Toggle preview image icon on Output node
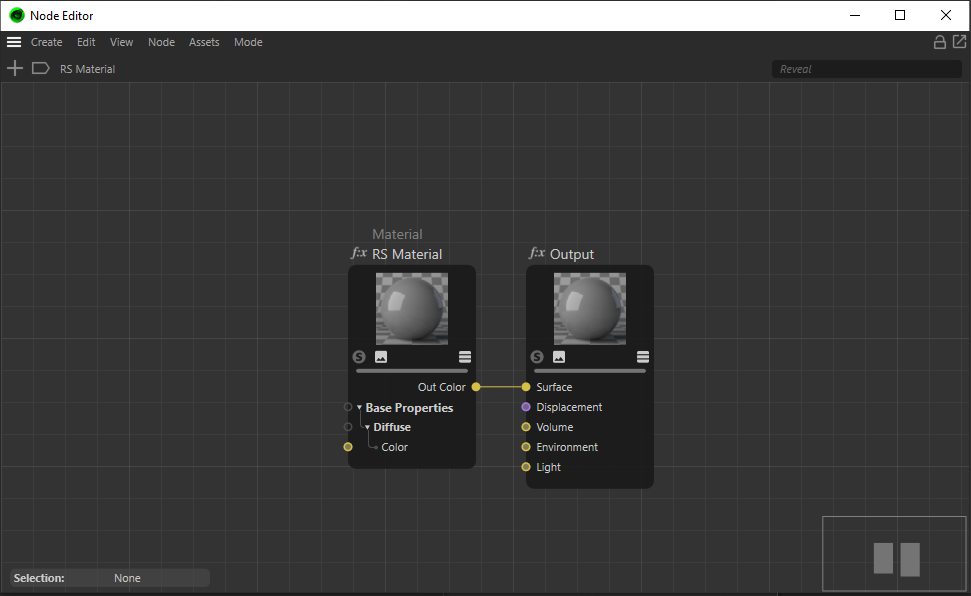Viewport: 971px width, 596px height. coord(559,357)
